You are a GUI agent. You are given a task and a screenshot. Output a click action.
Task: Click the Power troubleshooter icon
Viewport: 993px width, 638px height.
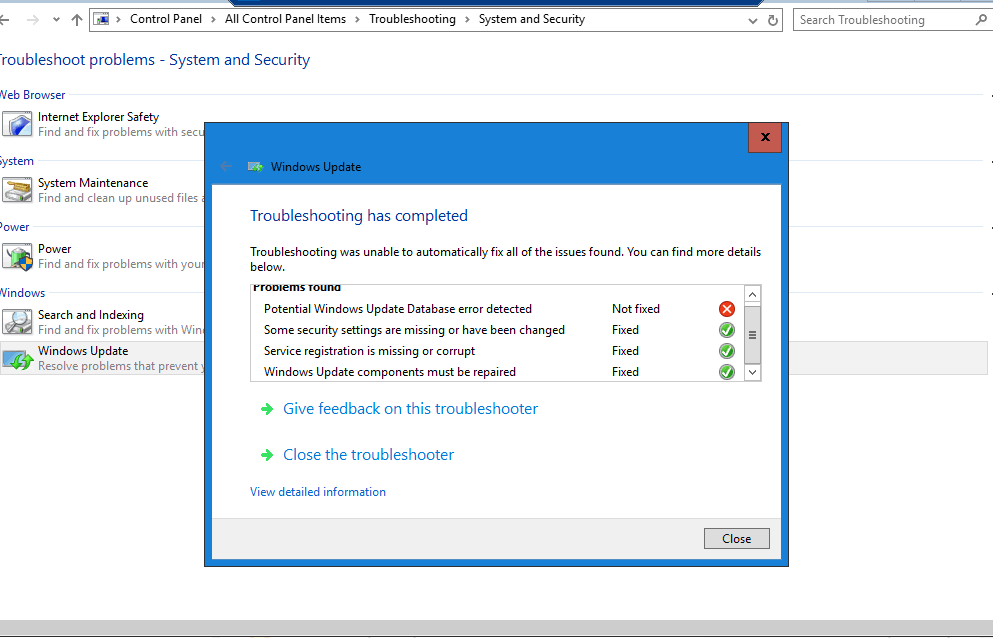tap(17, 257)
